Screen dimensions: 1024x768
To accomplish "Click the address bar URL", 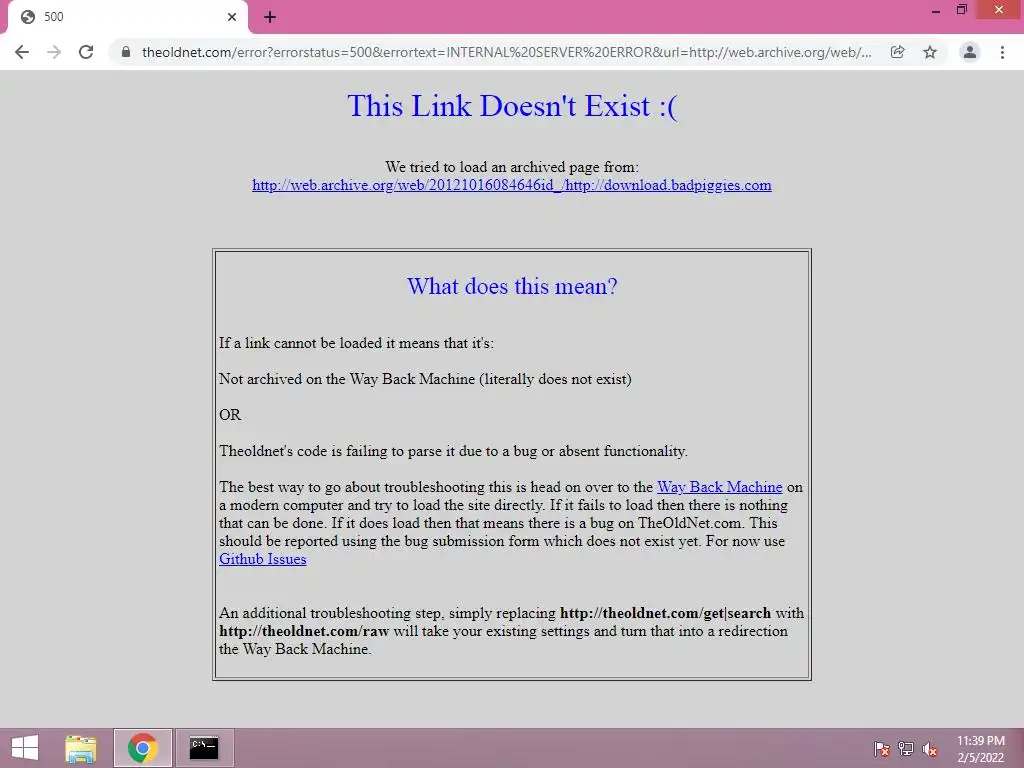I will [506, 52].
